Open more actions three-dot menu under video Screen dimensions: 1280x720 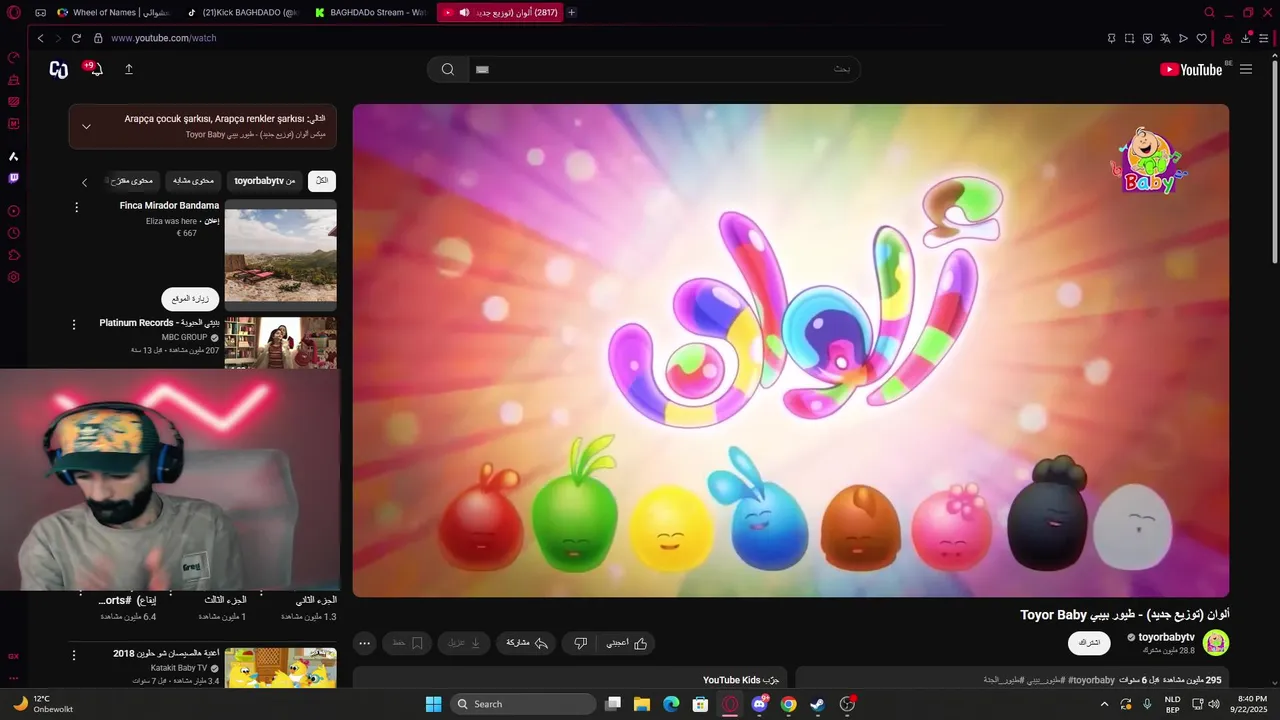click(x=365, y=643)
